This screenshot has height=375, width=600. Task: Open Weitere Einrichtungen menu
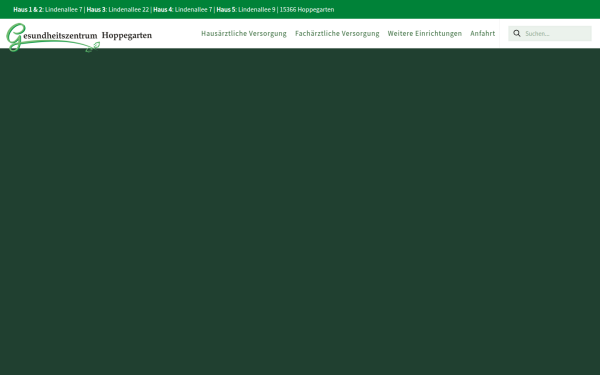pos(425,34)
